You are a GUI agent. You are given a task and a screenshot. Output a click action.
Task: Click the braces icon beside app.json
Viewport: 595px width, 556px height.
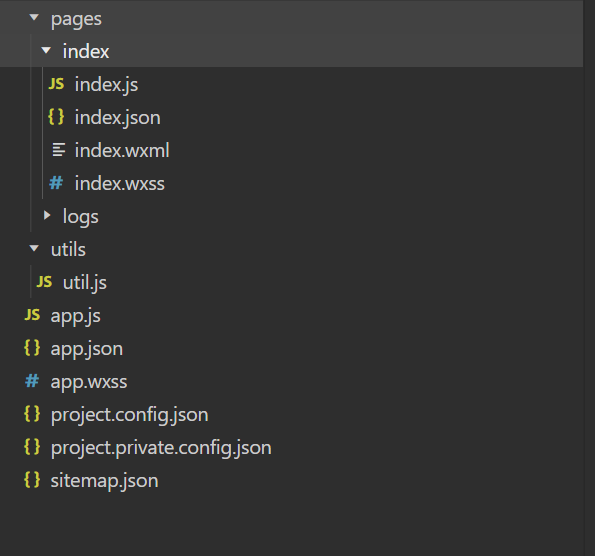[x=32, y=348]
